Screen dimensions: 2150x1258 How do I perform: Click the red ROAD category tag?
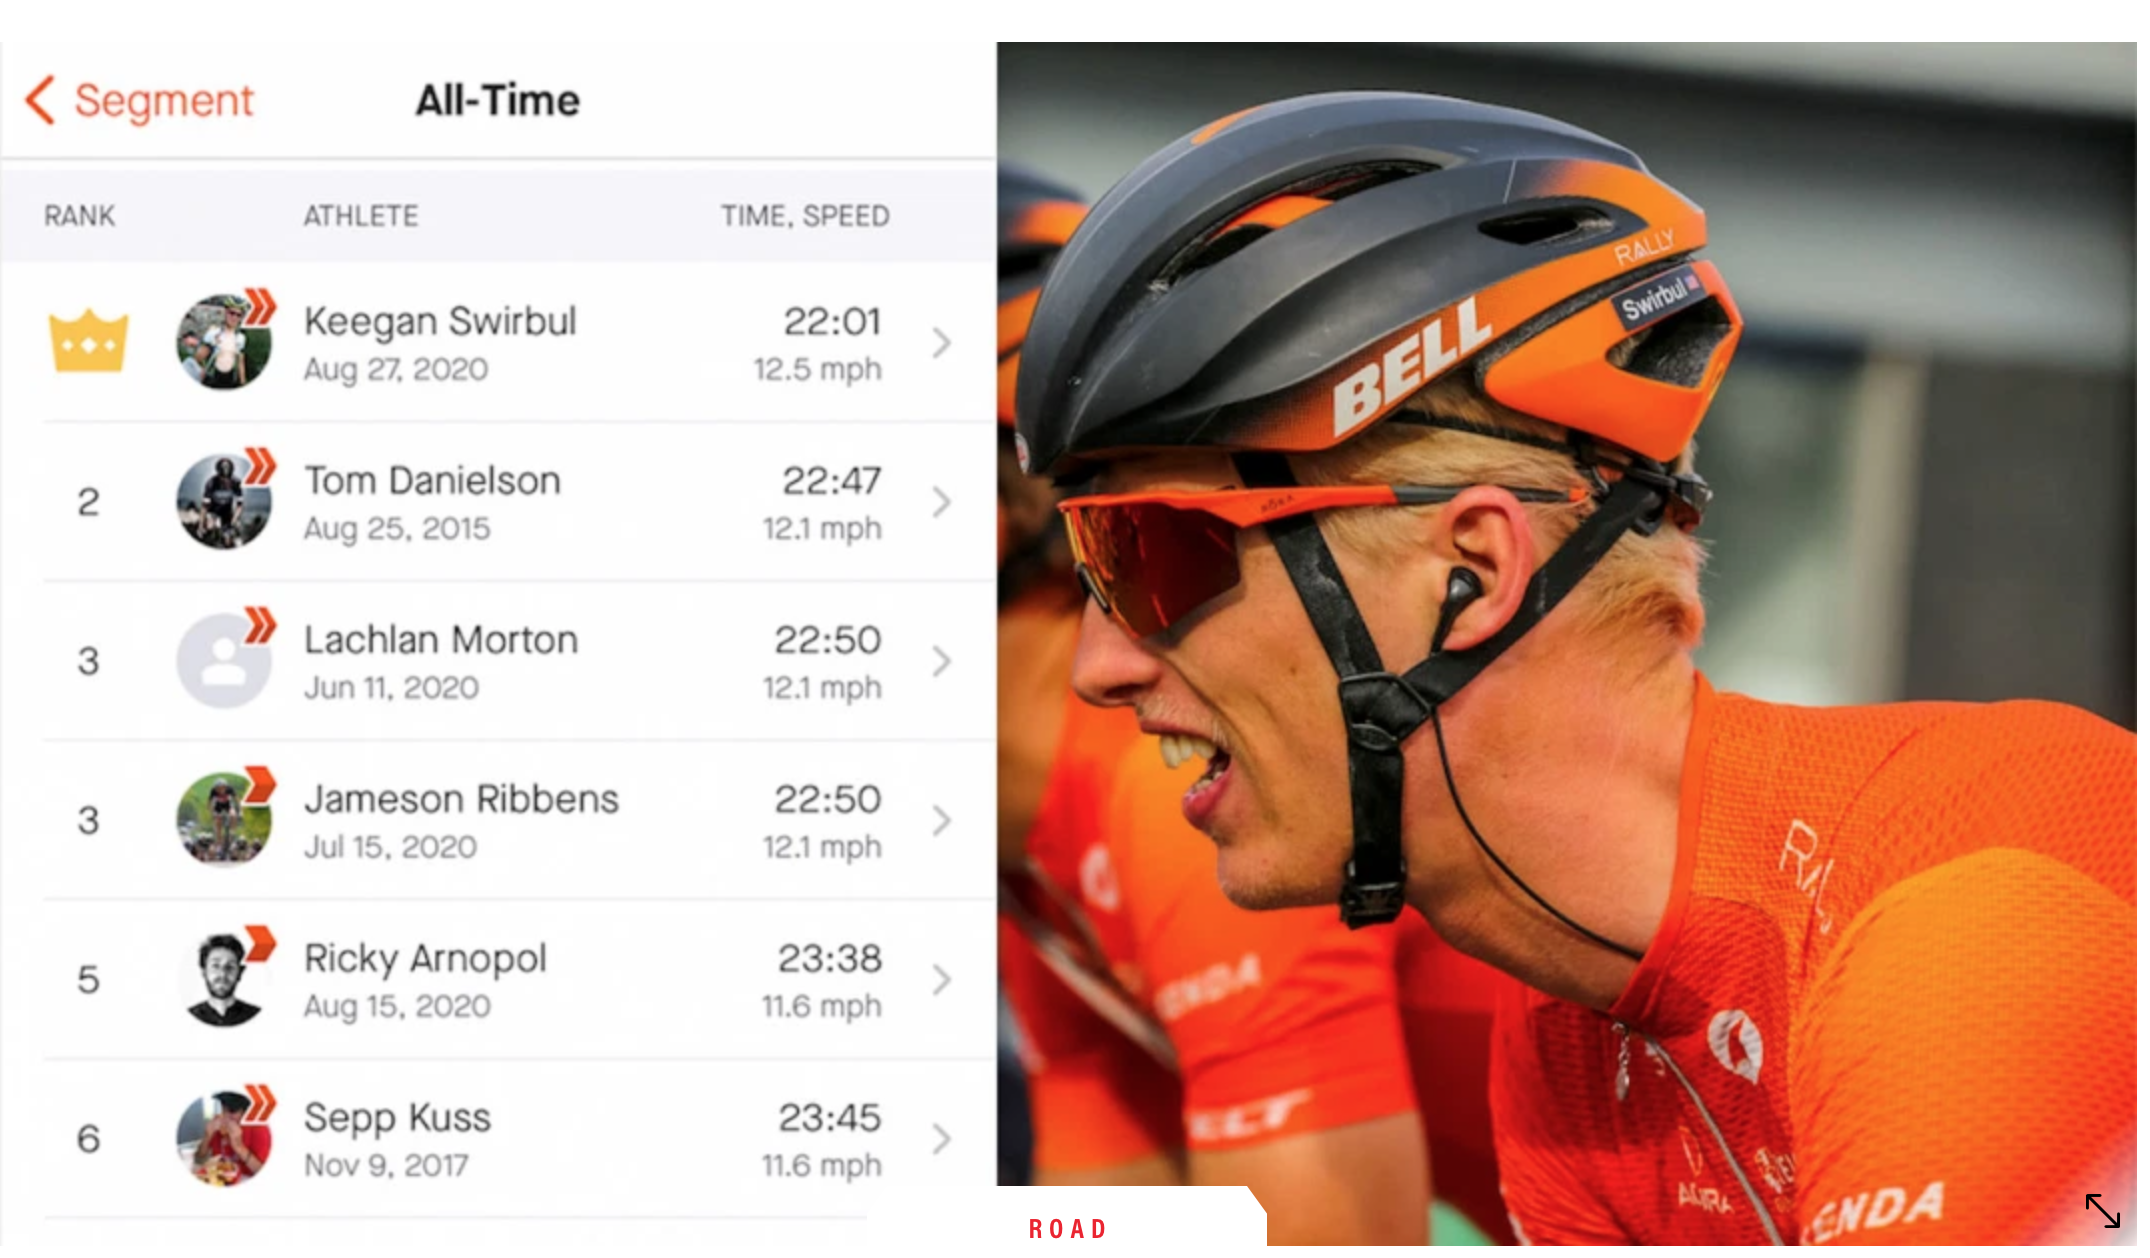pos(1068,1228)
